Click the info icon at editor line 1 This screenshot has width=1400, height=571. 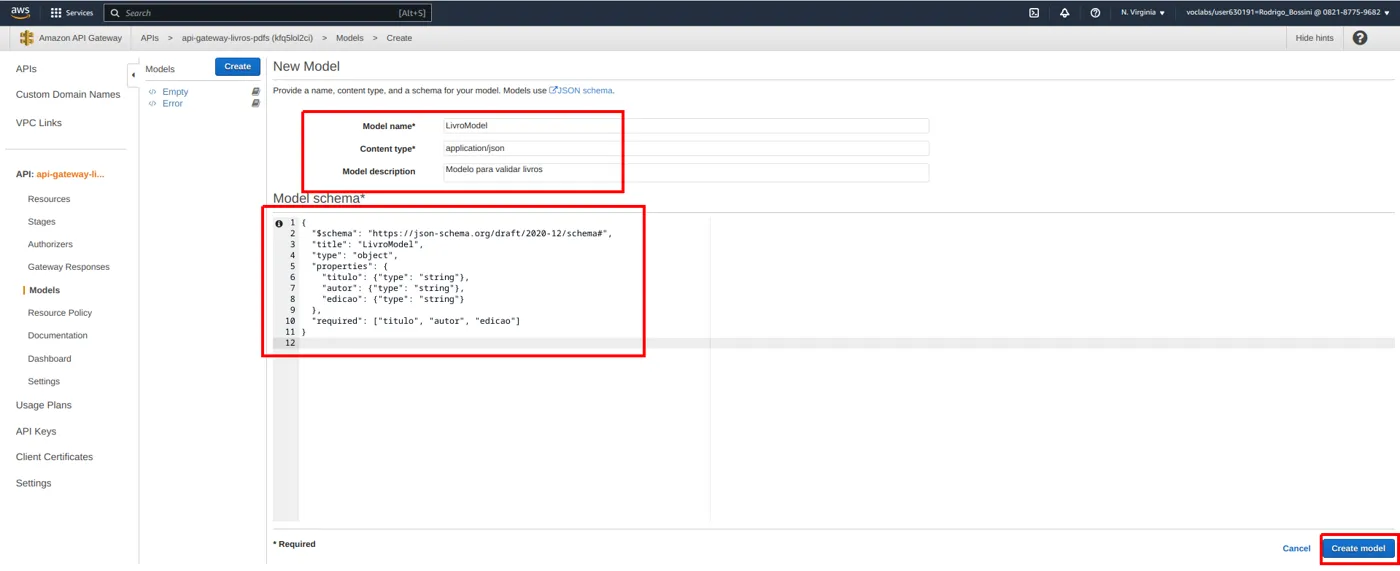tap(279, 223)
